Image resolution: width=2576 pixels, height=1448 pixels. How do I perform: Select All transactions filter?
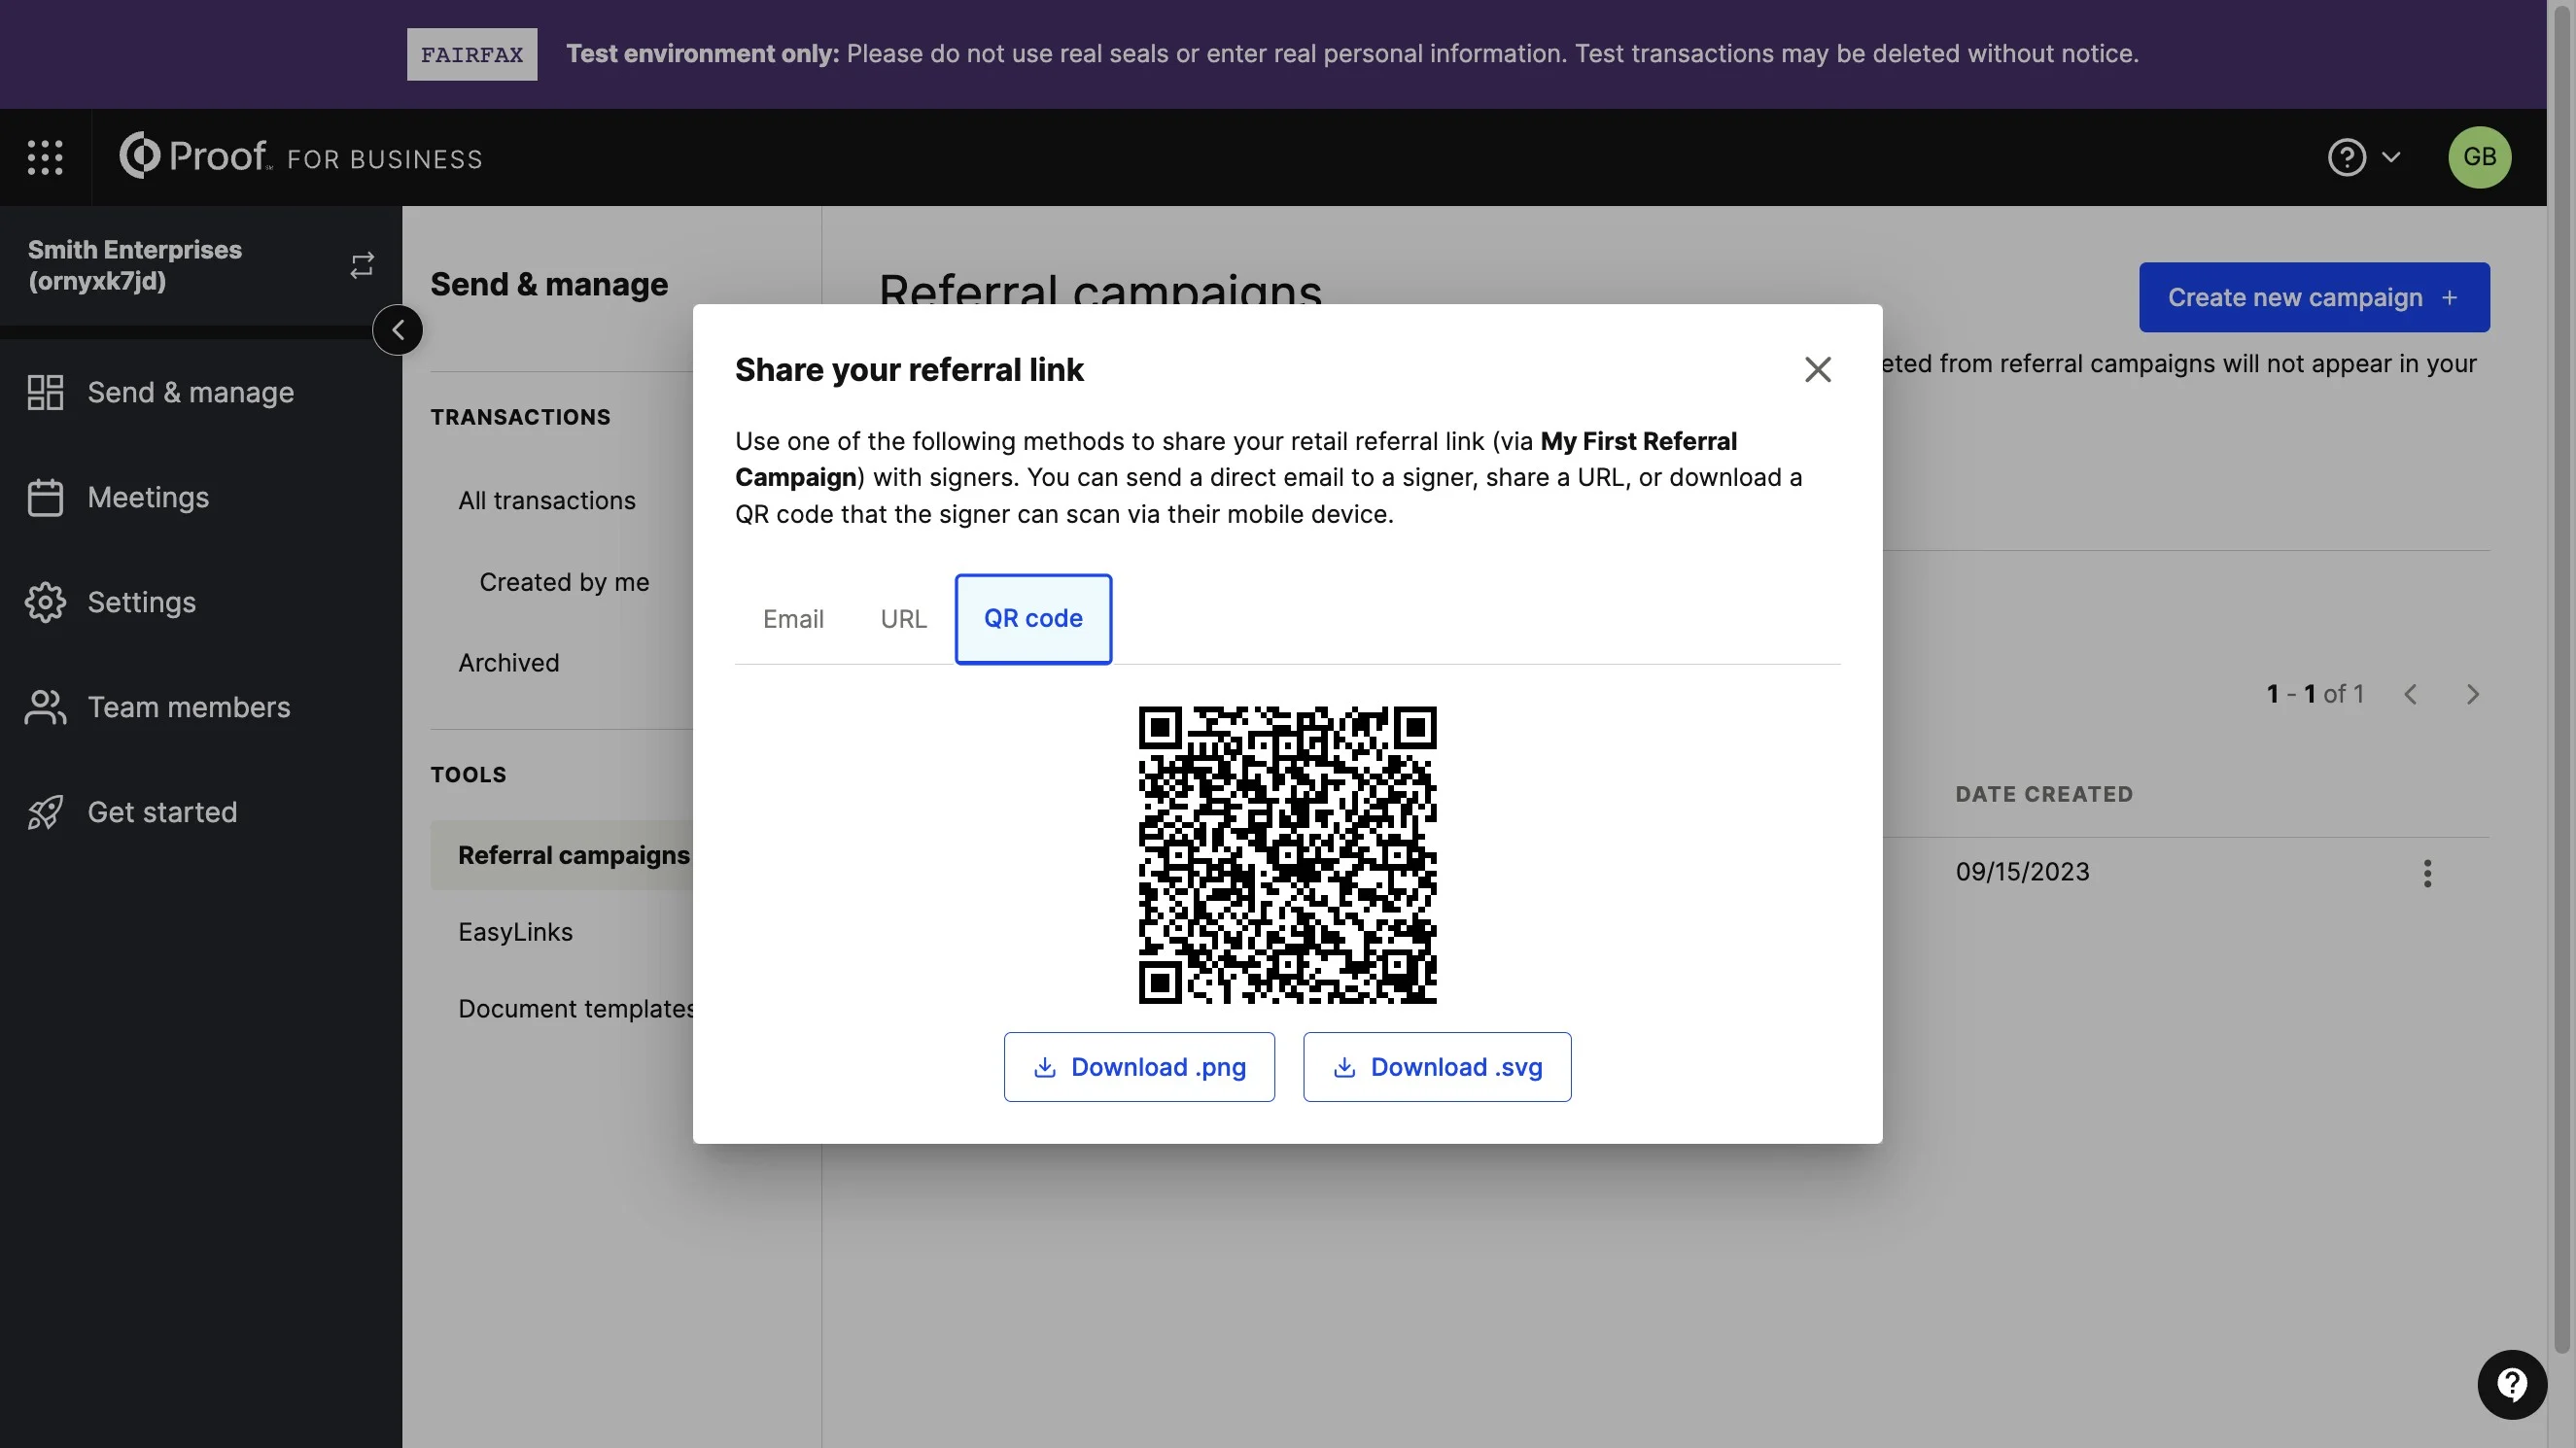pyautogui.click(x=547, y=500)
